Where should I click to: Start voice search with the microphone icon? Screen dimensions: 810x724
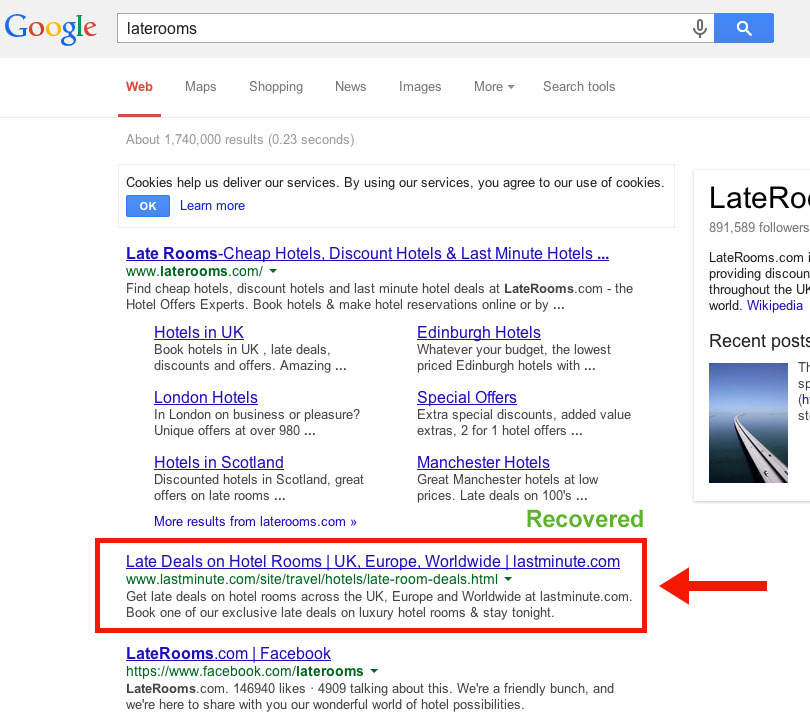(x=699, y=28)
